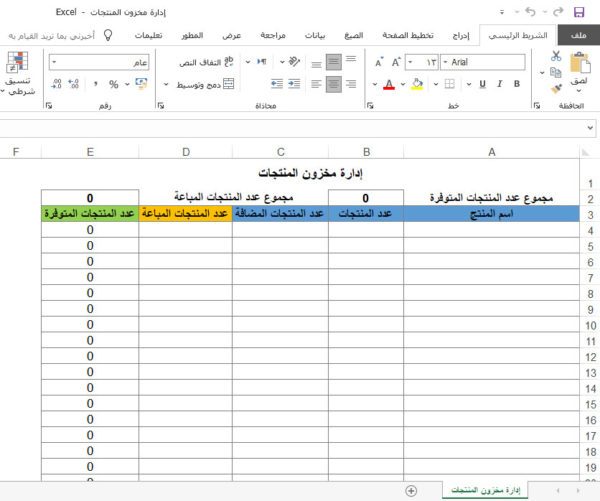
Task: Click the Copy icon
Action: point(556,72)
